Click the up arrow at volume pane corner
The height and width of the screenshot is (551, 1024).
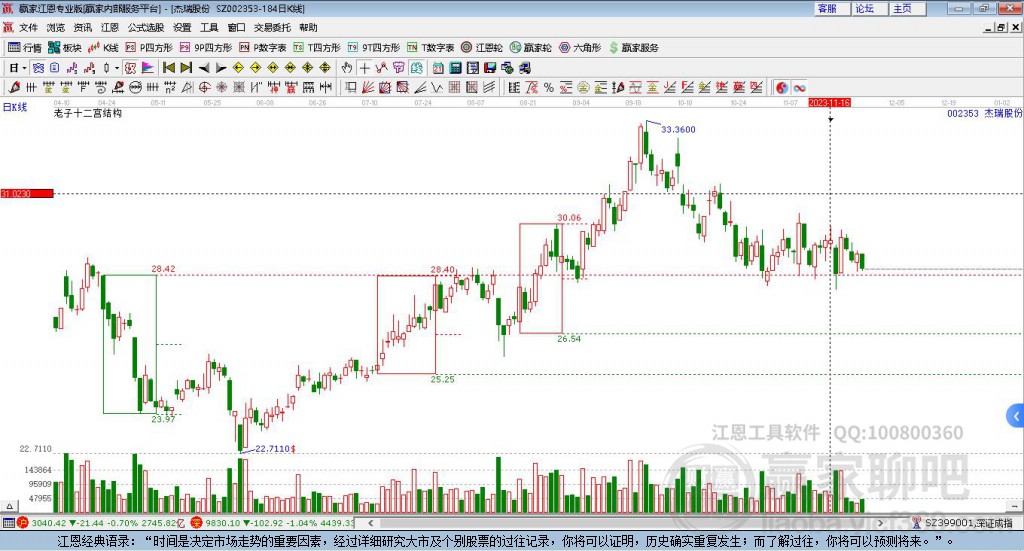tap(9, 506)
